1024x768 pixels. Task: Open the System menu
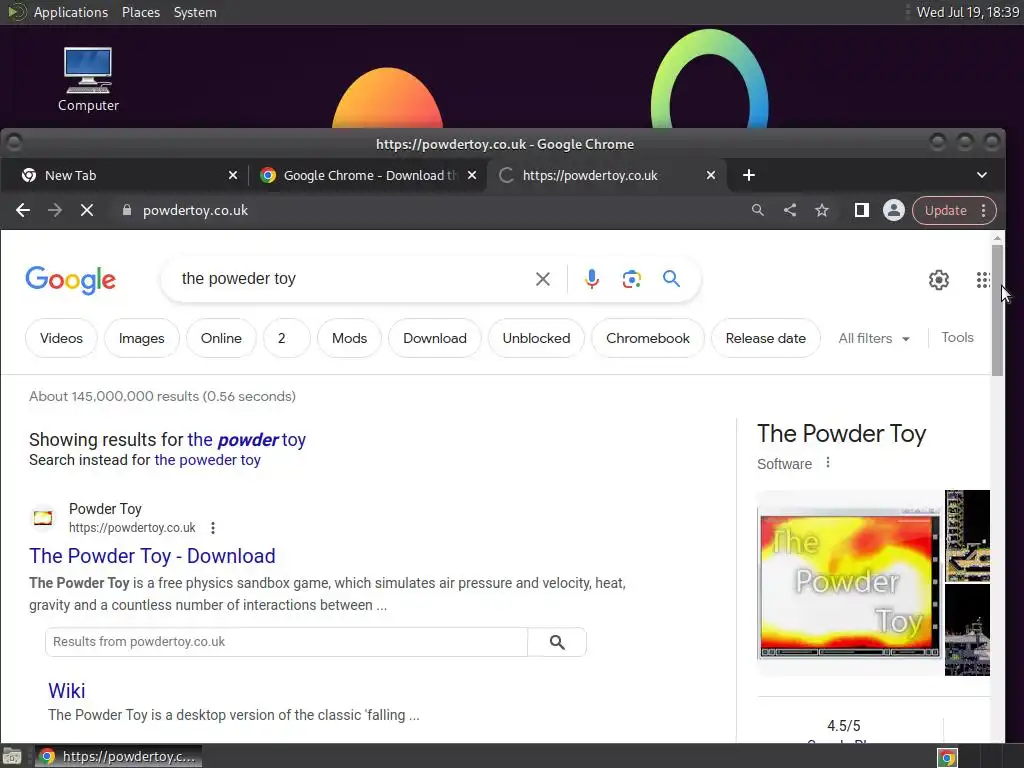pyautogui.click(x=195, y=12)
